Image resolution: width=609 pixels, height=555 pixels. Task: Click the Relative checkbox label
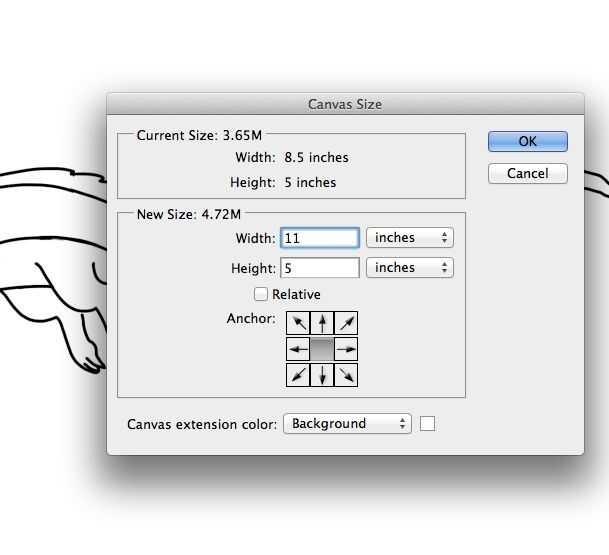pos(296,294)
